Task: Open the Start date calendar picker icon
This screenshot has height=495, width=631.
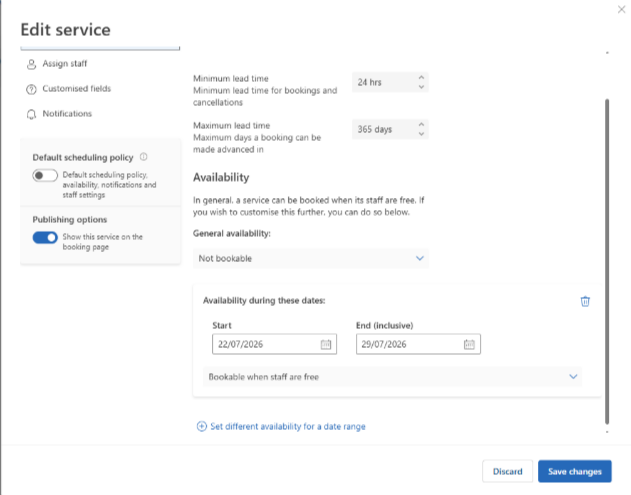Action: point(326,344)
